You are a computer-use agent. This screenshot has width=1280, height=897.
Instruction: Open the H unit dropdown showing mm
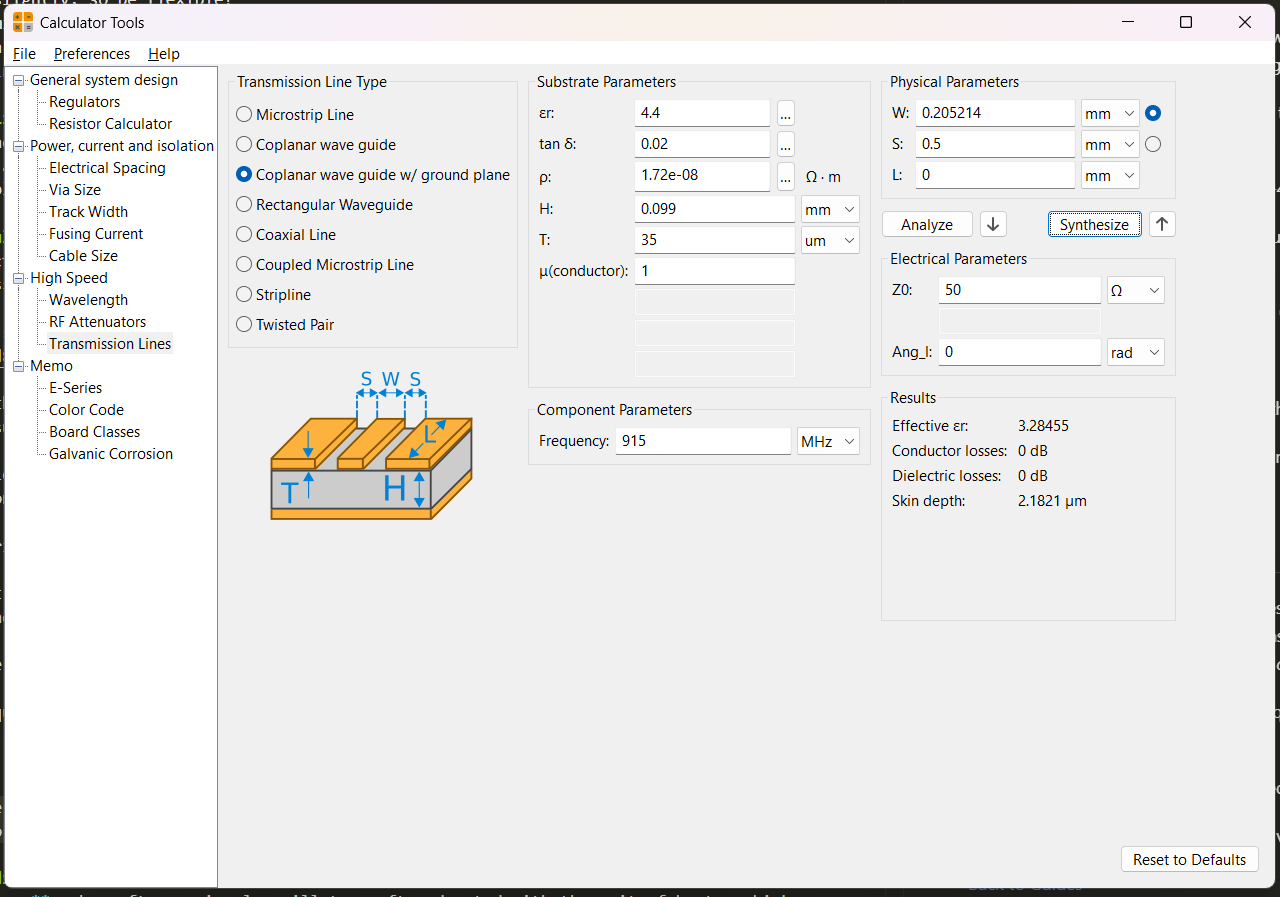[x=829, y=209]
